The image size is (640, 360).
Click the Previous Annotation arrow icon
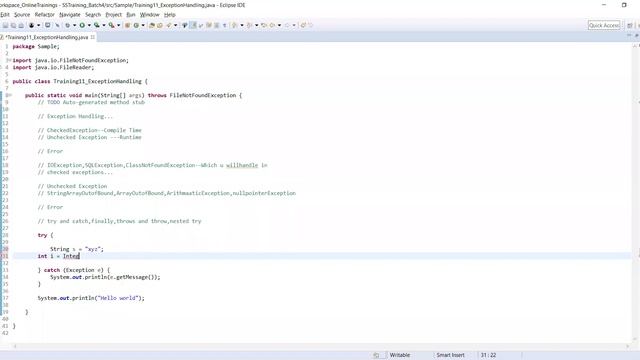(x=249, y=25)
